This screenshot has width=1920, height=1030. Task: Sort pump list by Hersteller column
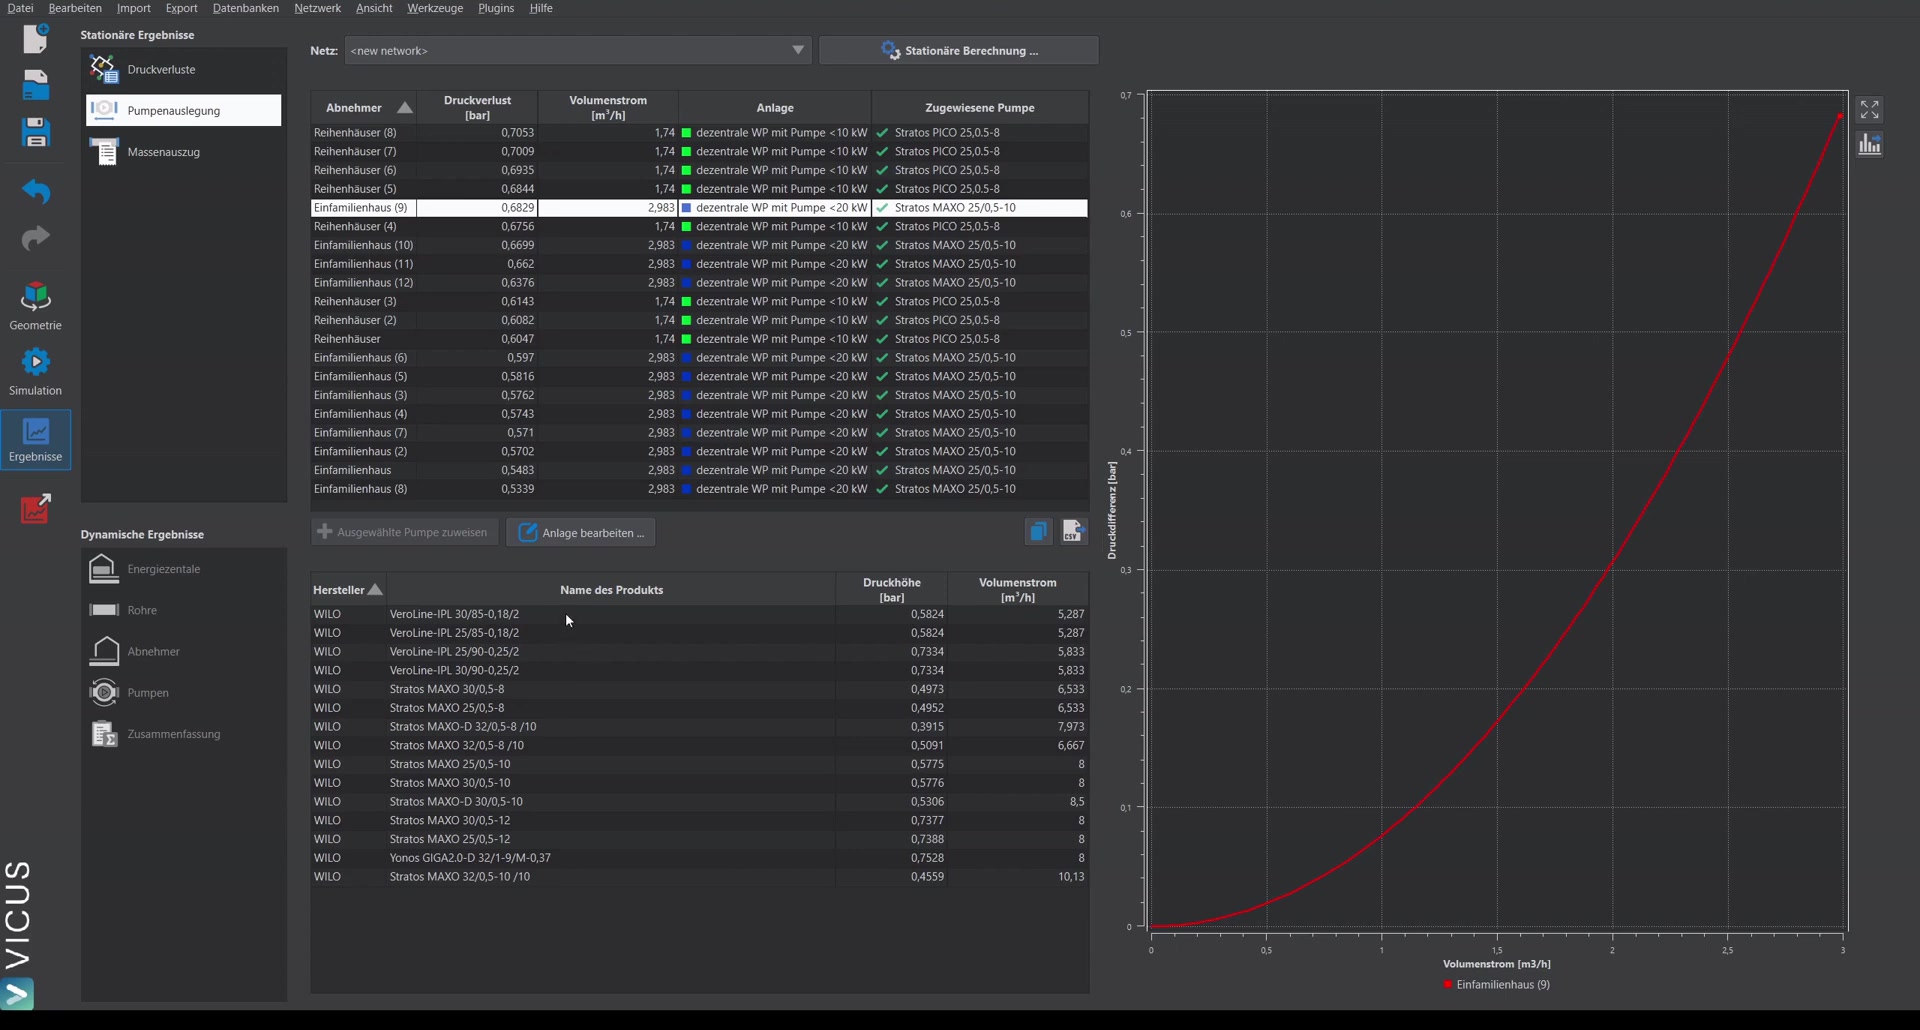[348, 590]
